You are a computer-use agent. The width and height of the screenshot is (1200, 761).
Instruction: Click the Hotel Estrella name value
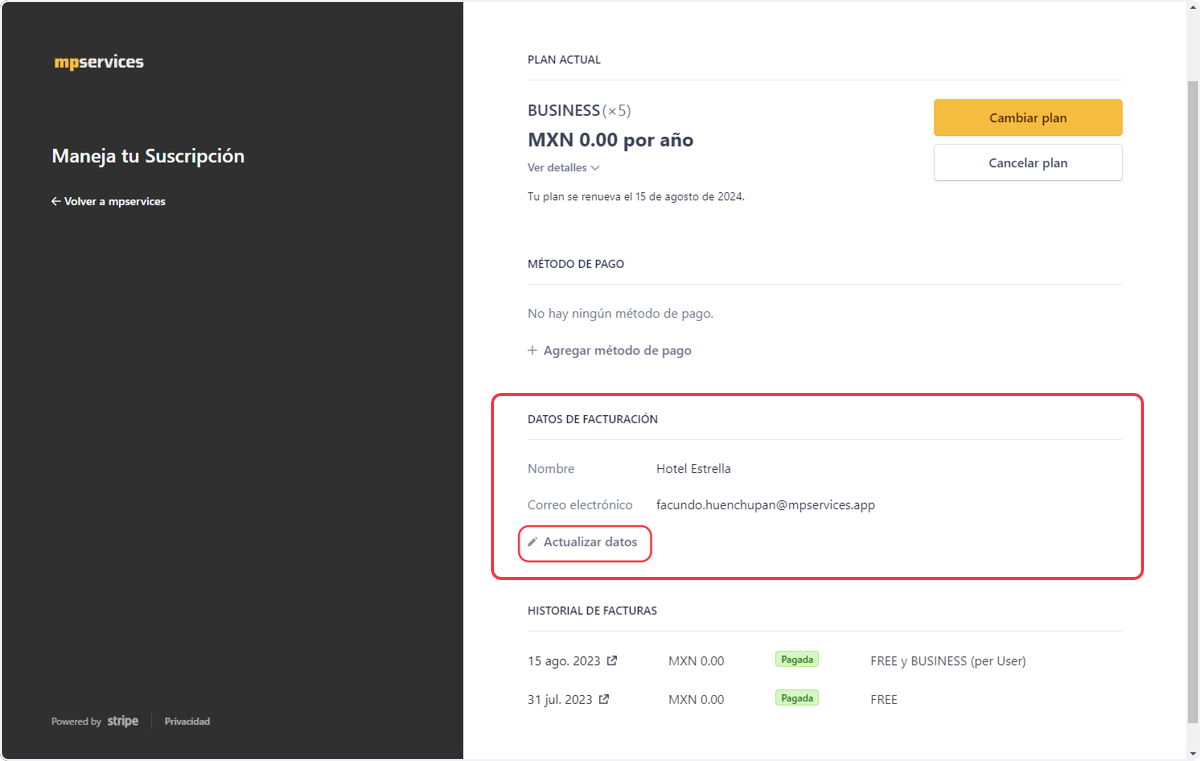pos(693,469)
